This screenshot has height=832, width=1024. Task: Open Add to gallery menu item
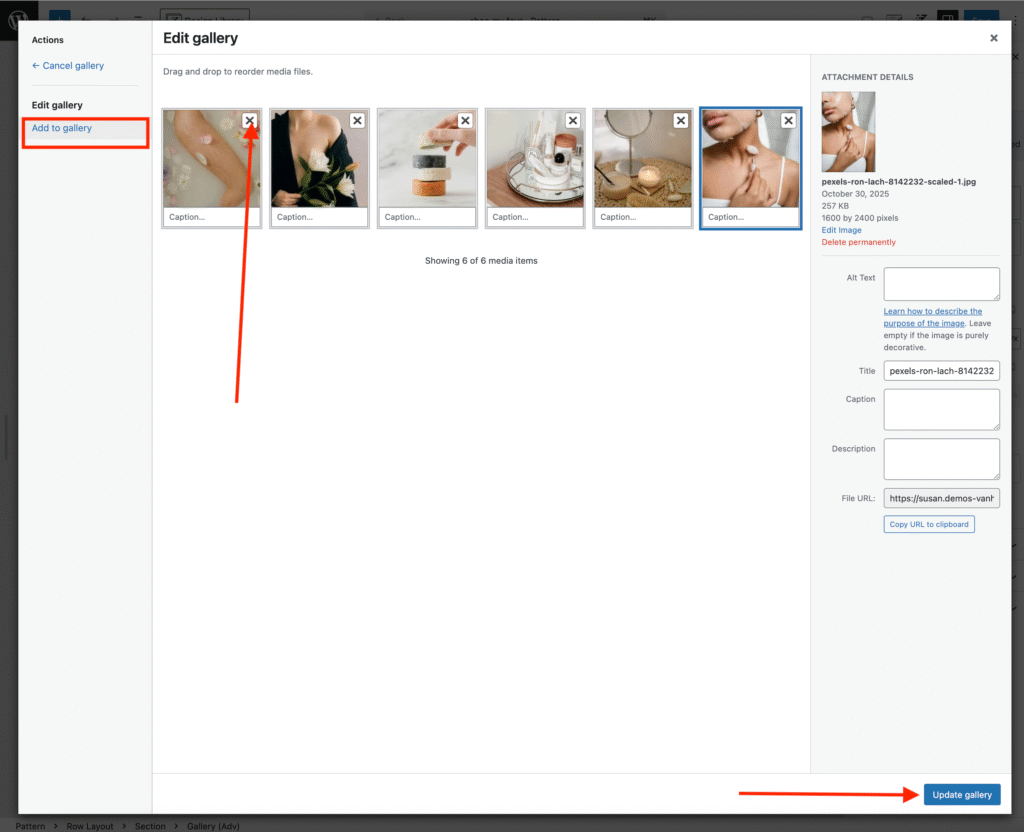(62, 128)
